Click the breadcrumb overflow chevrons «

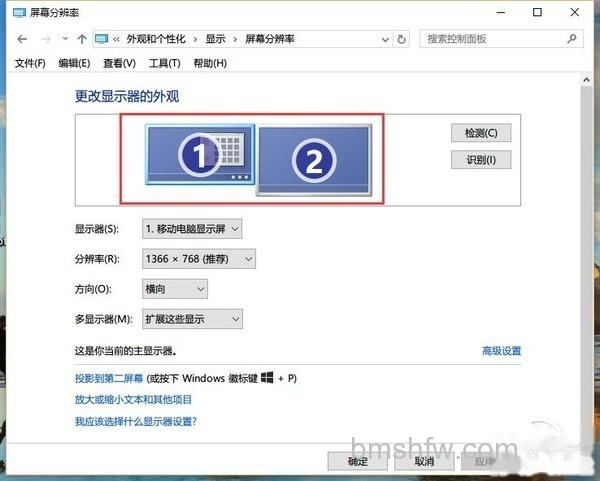tap(116, 39)
